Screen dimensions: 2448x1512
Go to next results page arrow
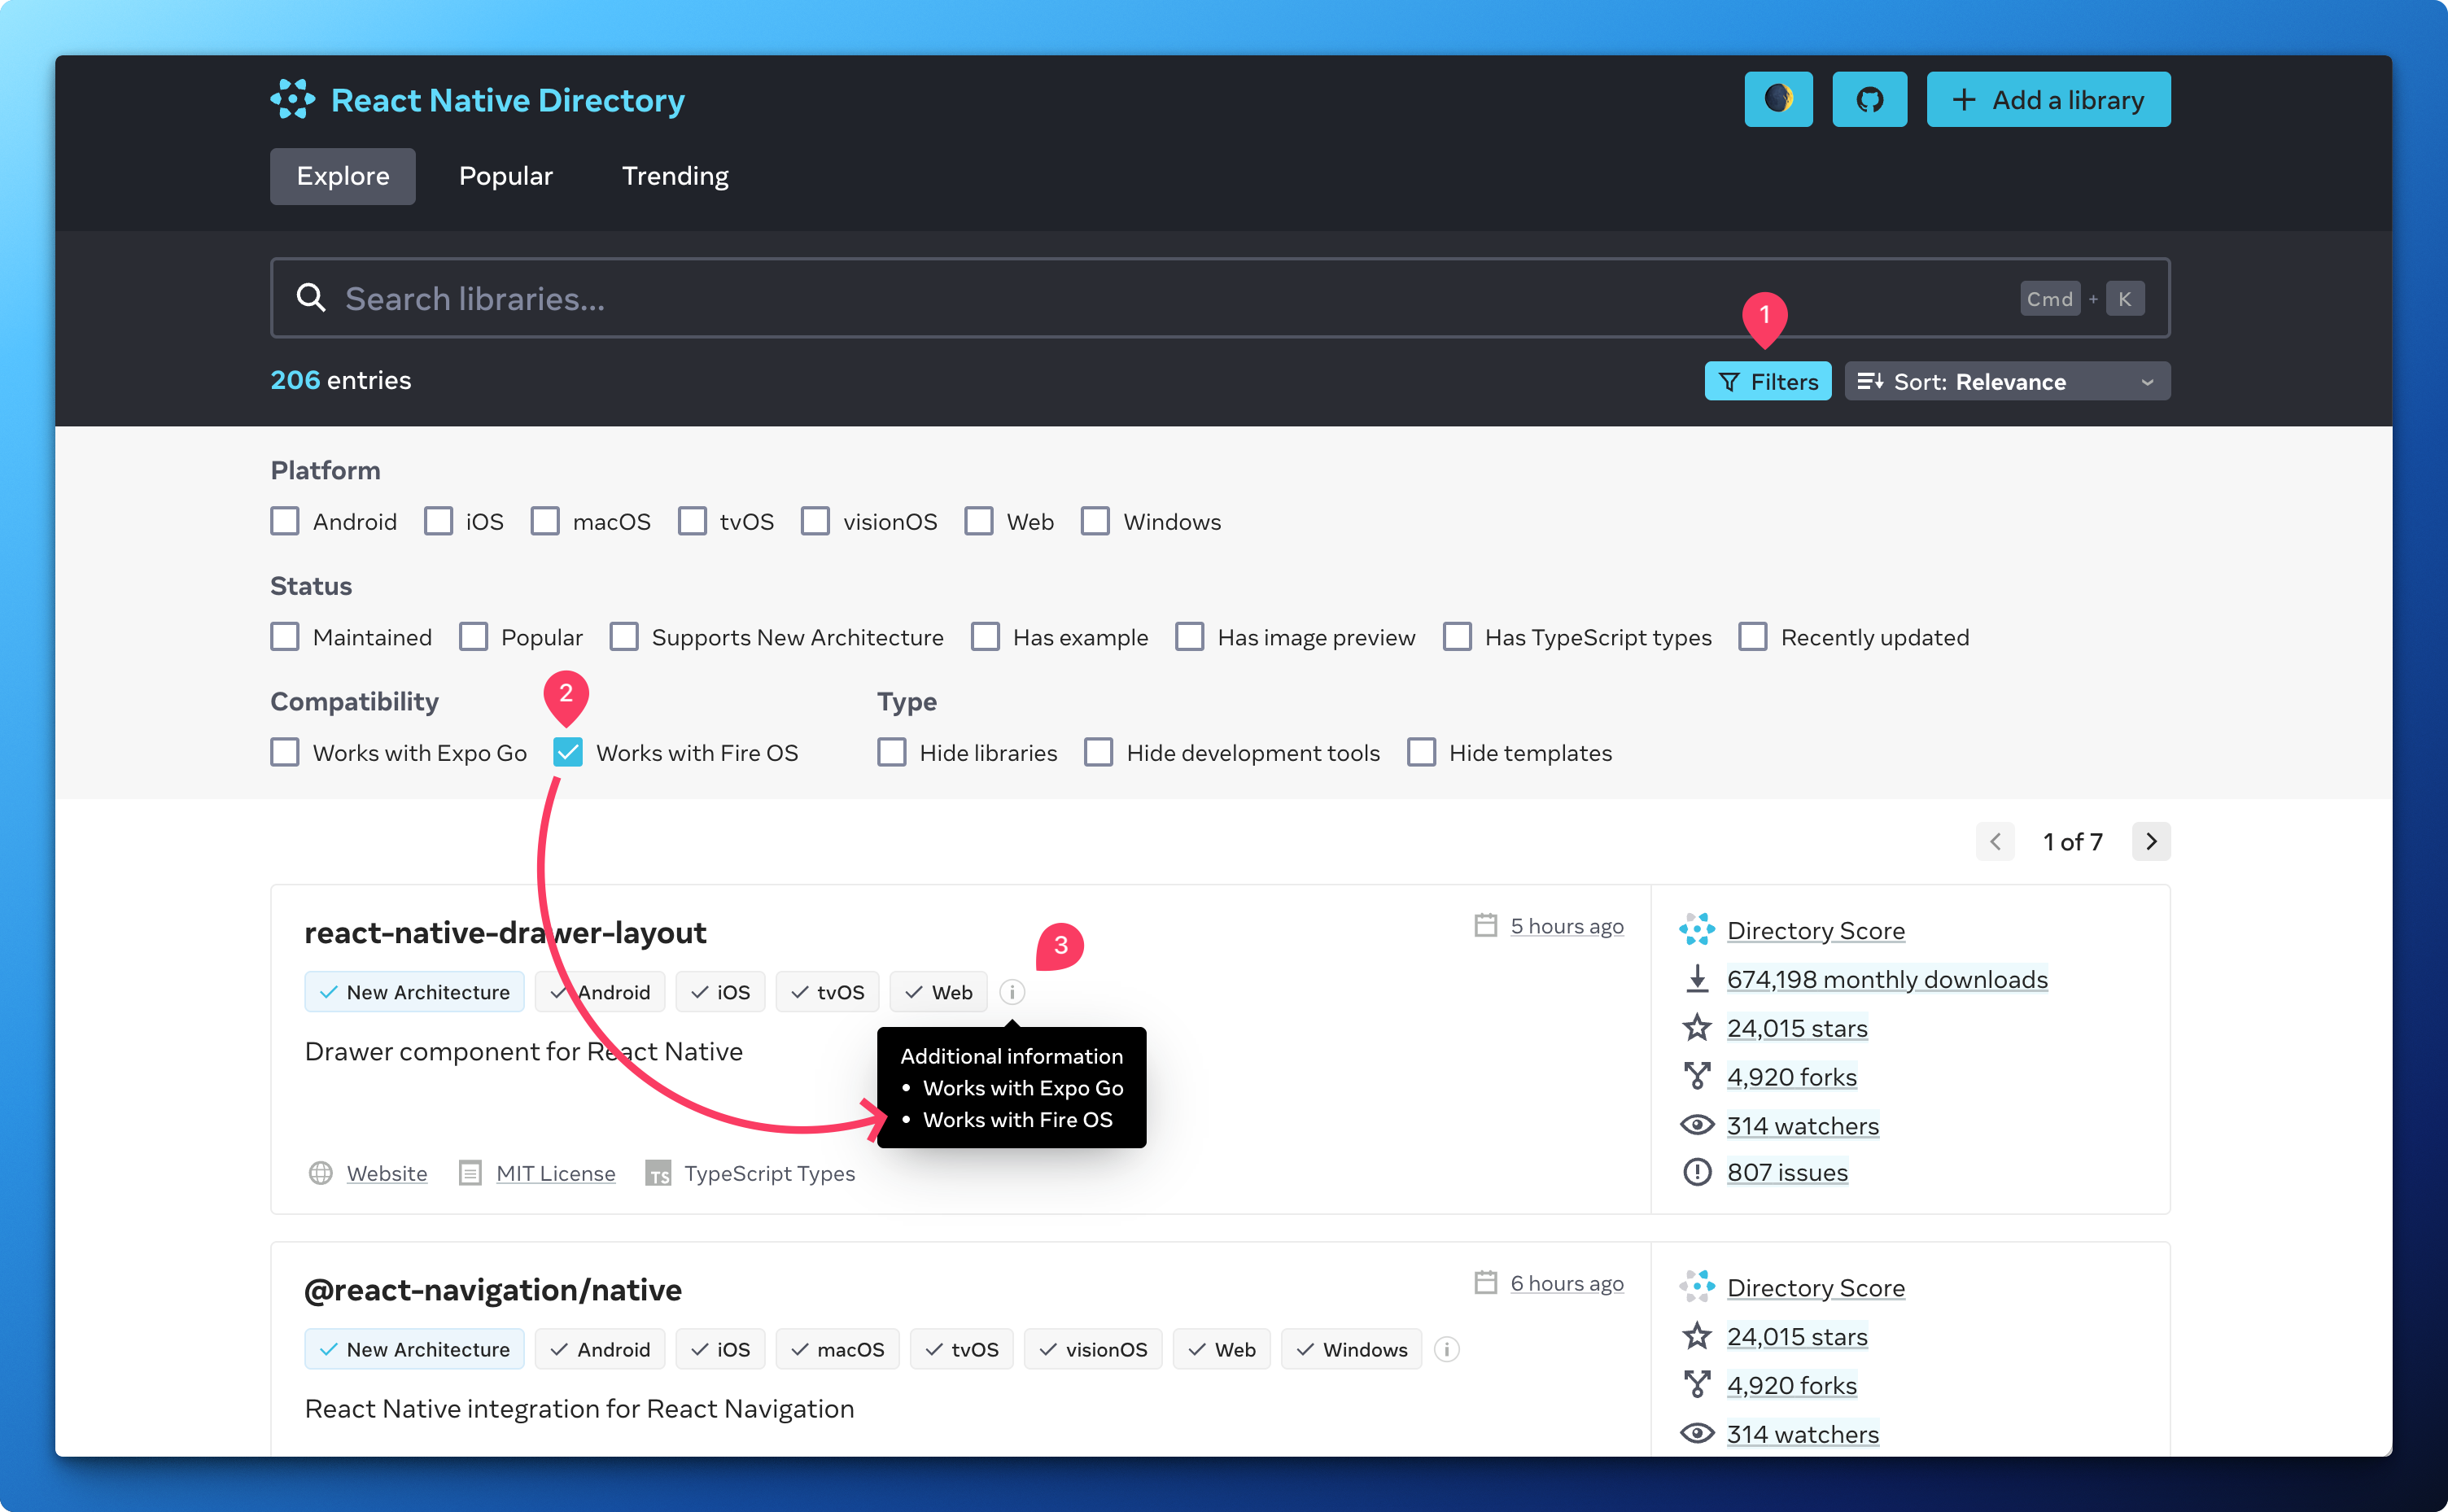[2151, 841]
